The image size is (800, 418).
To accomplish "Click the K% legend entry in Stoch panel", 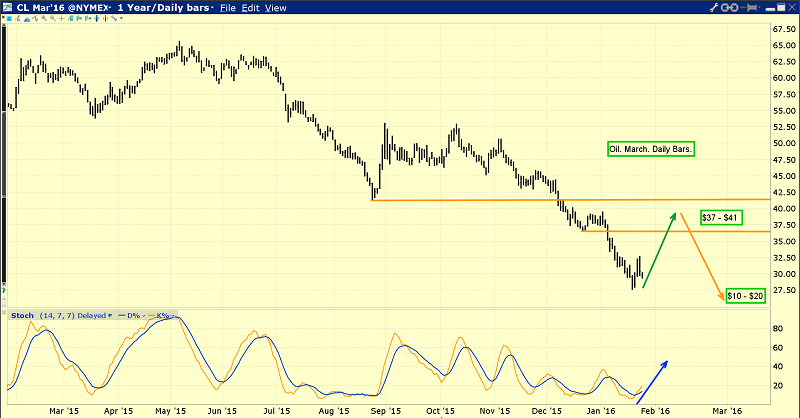I will pyautogui.click(x=165, y=316).
